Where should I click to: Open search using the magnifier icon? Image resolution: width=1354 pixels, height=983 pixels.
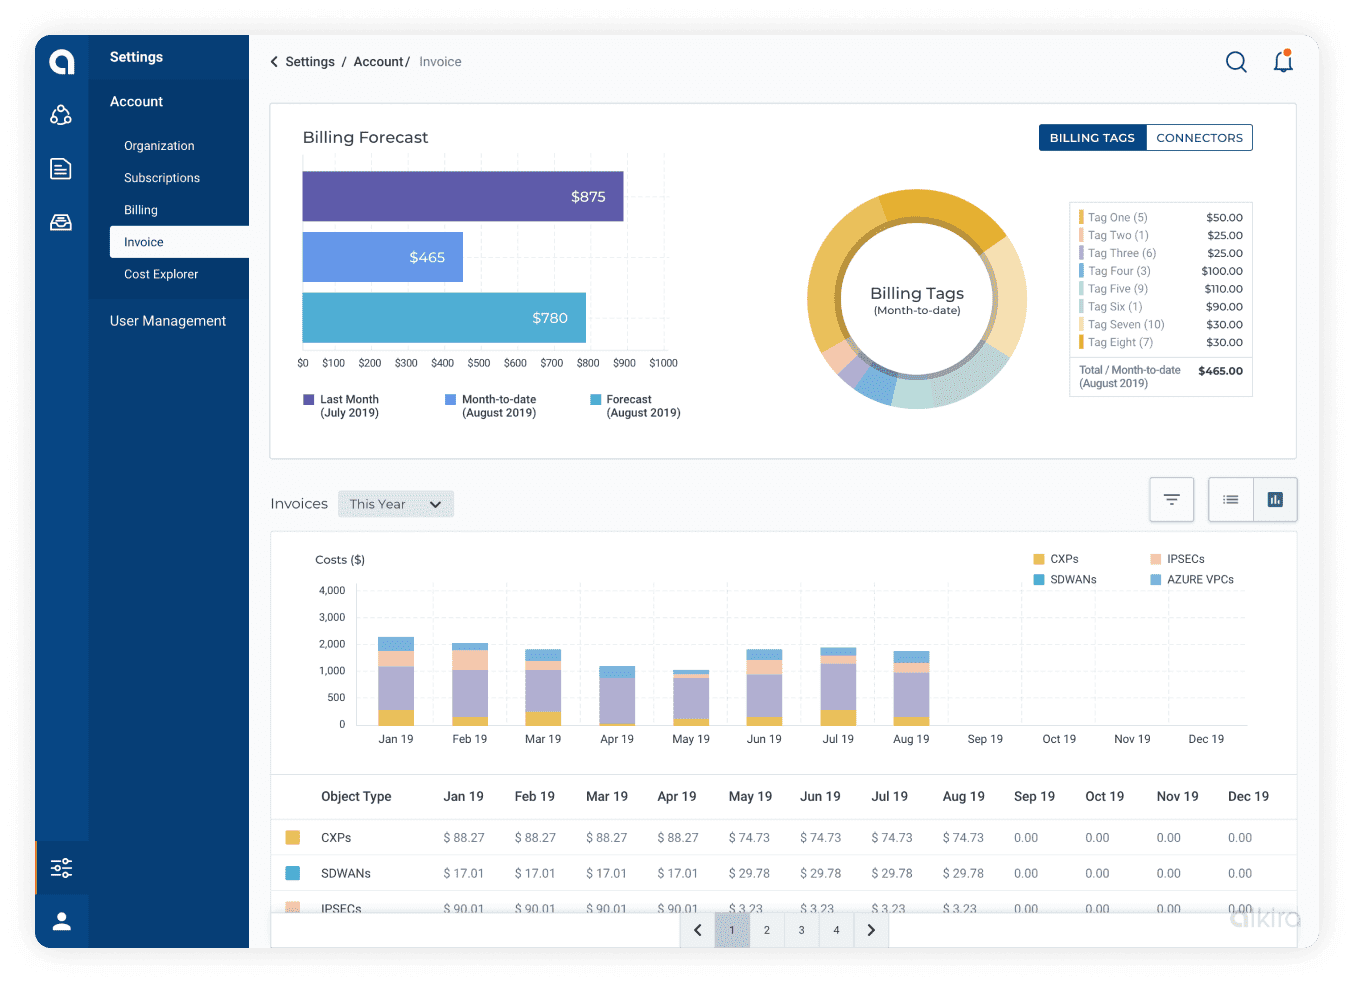1236,61
